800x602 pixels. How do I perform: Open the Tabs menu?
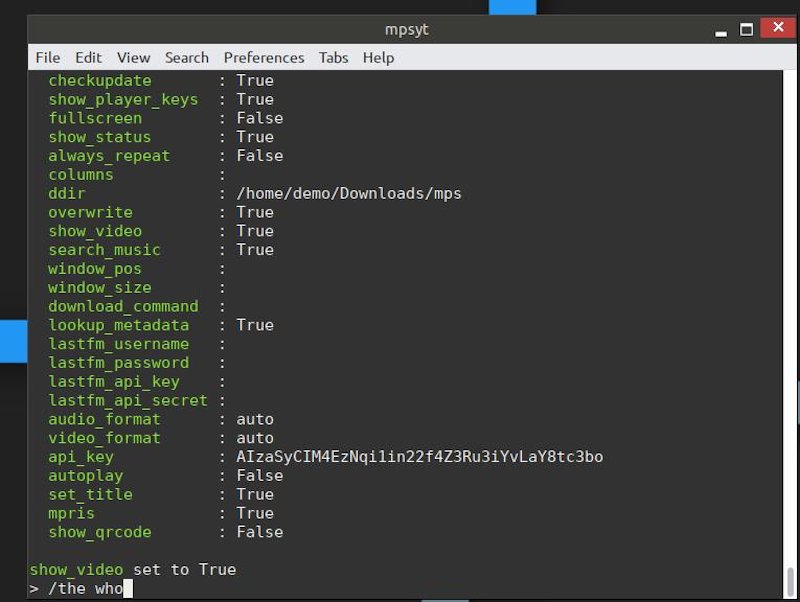pyautogui.click(x=334, y=57)
